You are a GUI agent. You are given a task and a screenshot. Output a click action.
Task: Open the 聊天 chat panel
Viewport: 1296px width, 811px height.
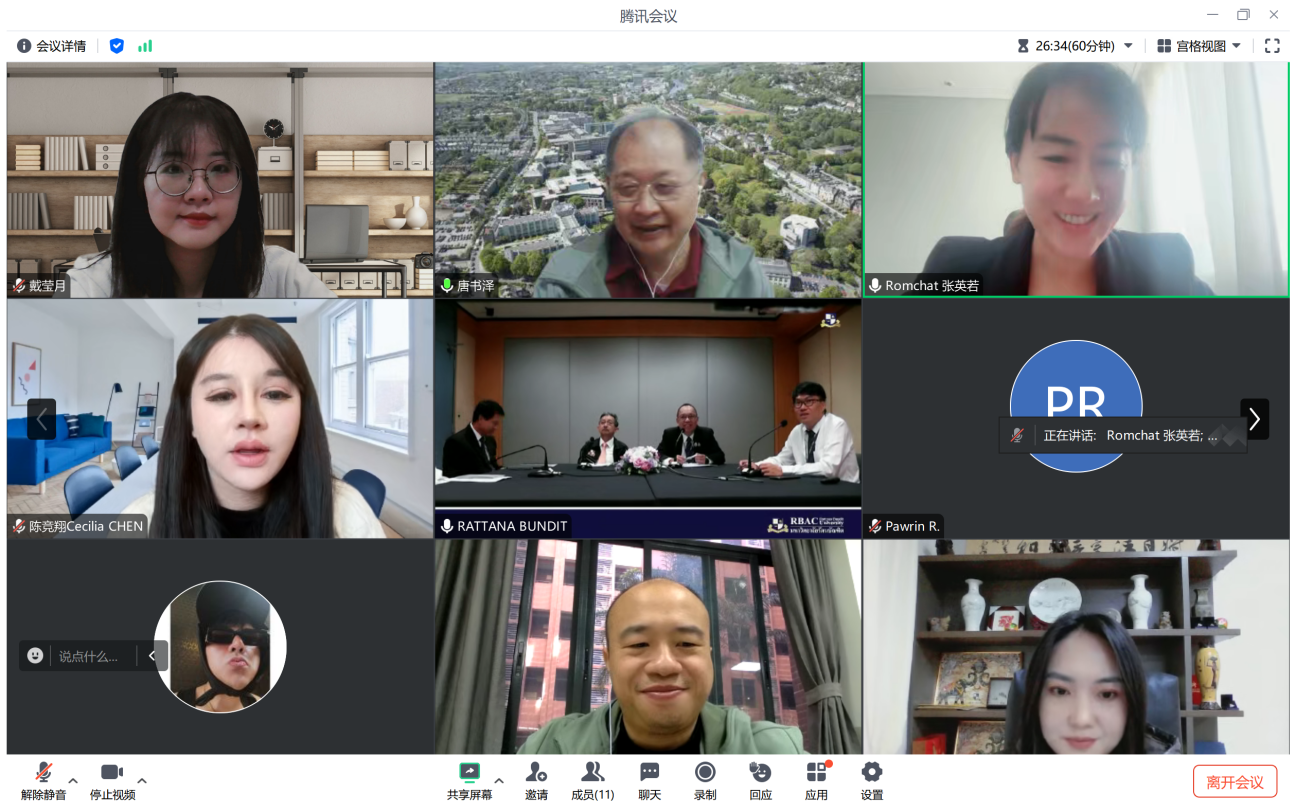(x=650, y=772)
